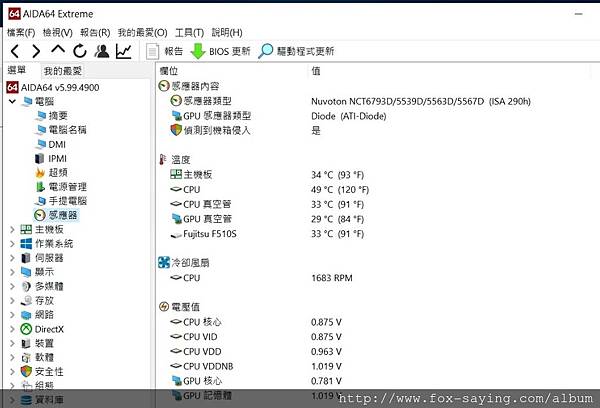Select the 偵測到機箱侵入 row
The image size is (600, 408).
click(245, 131)
